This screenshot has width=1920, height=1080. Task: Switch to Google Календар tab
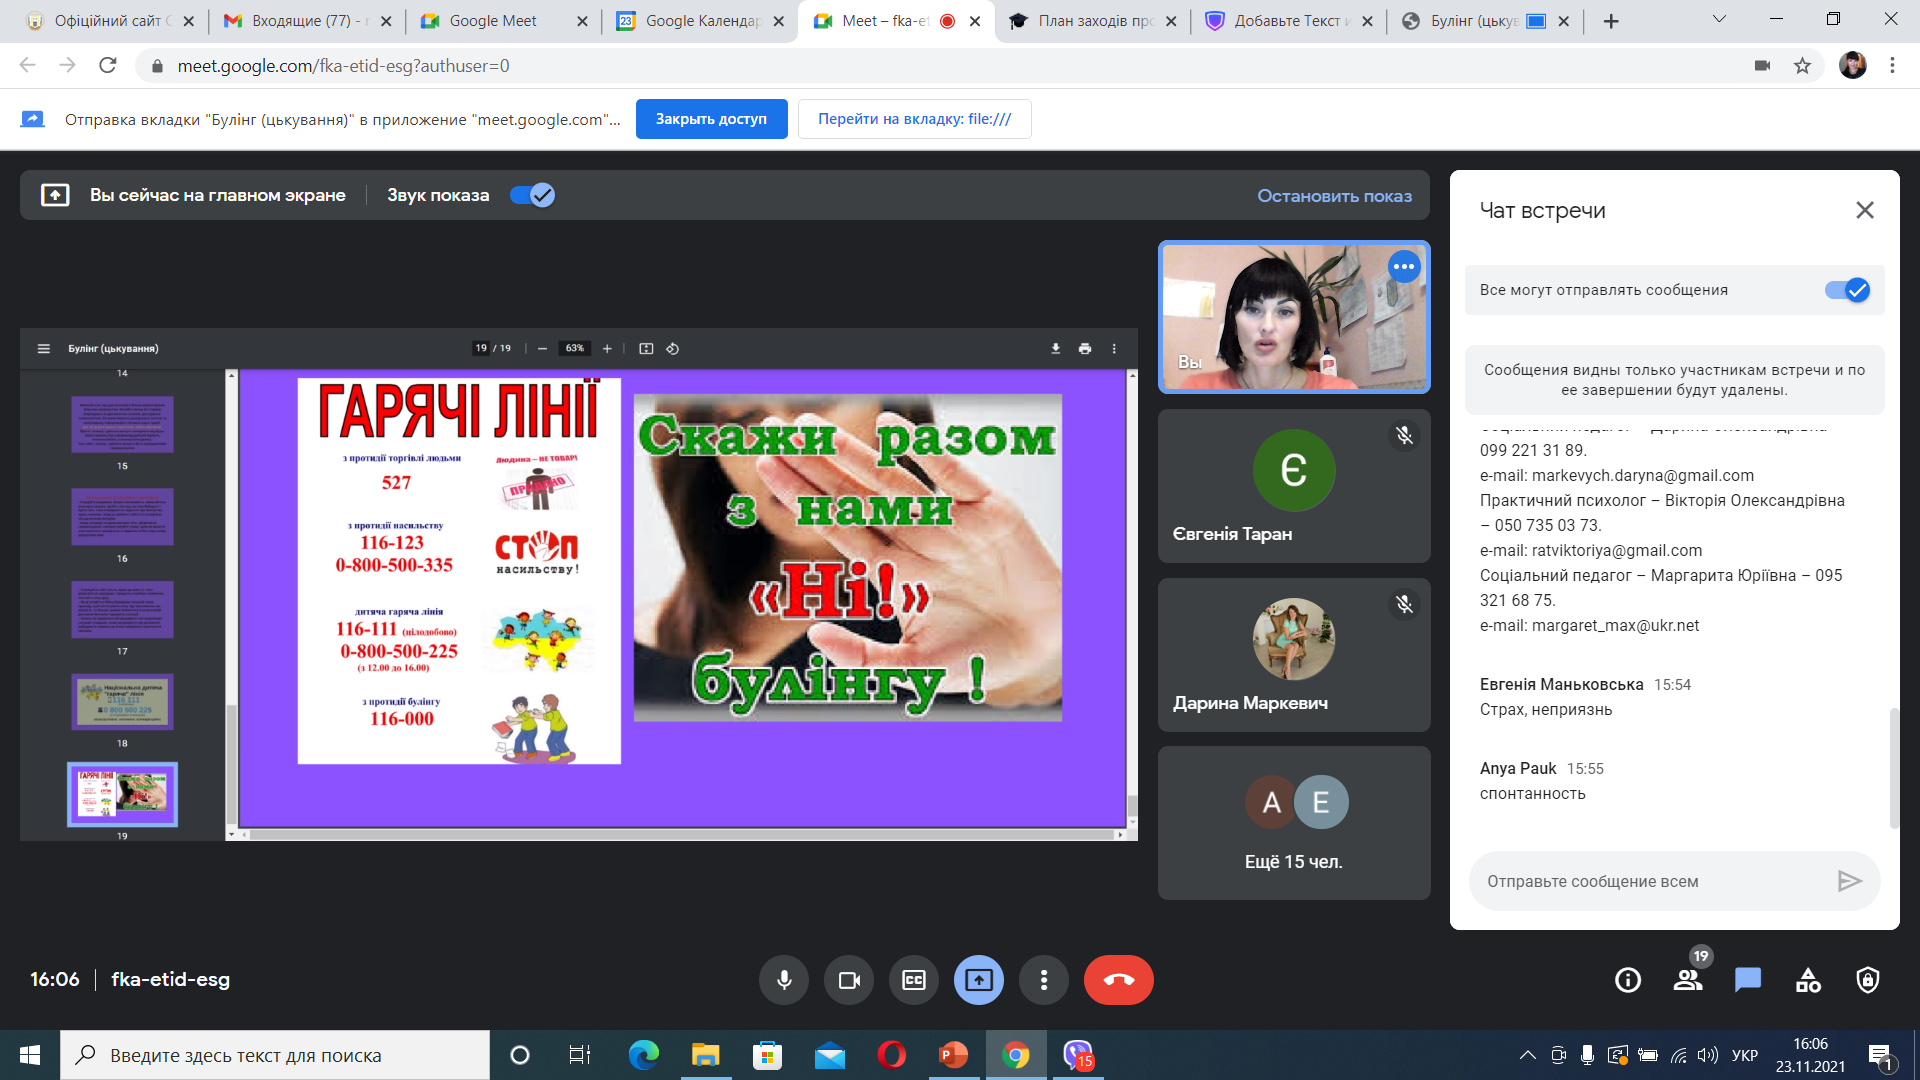point(700,21)
